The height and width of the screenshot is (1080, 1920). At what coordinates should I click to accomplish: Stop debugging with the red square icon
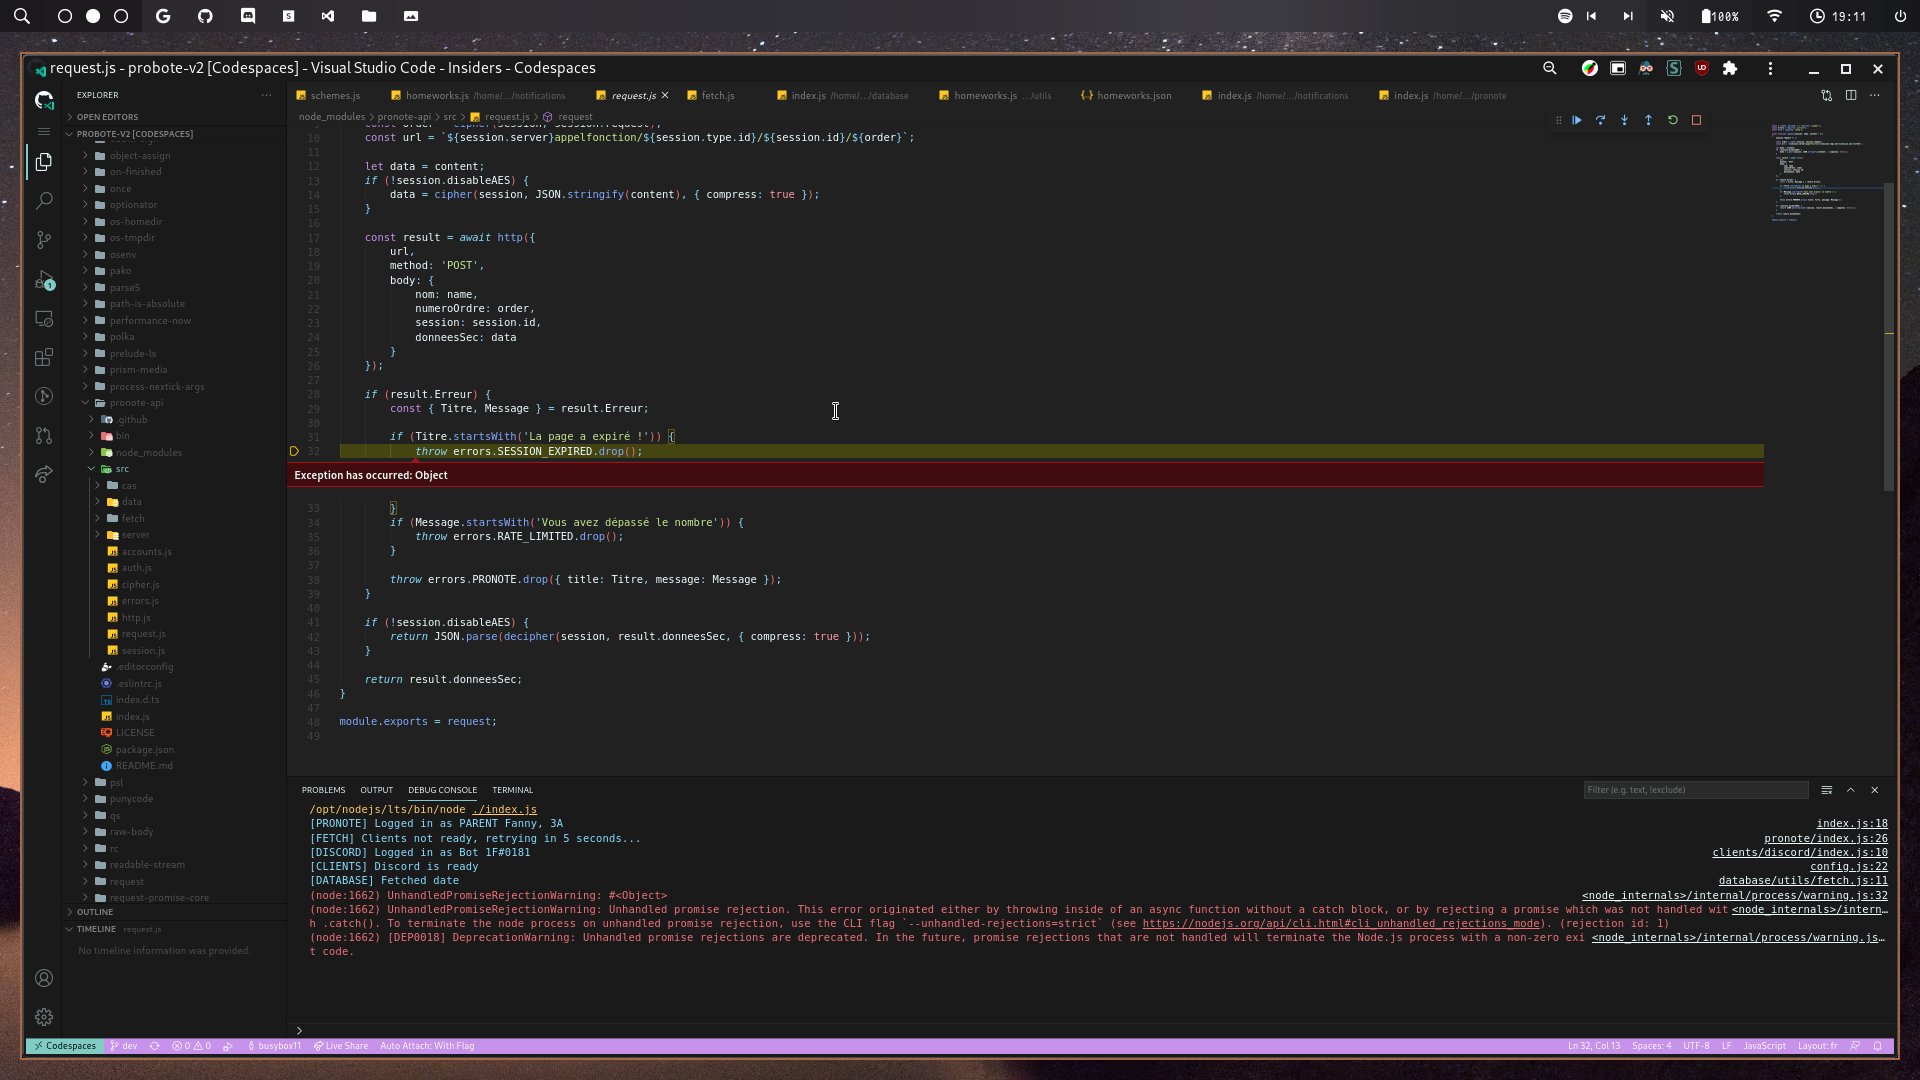tap(1697, 120)
